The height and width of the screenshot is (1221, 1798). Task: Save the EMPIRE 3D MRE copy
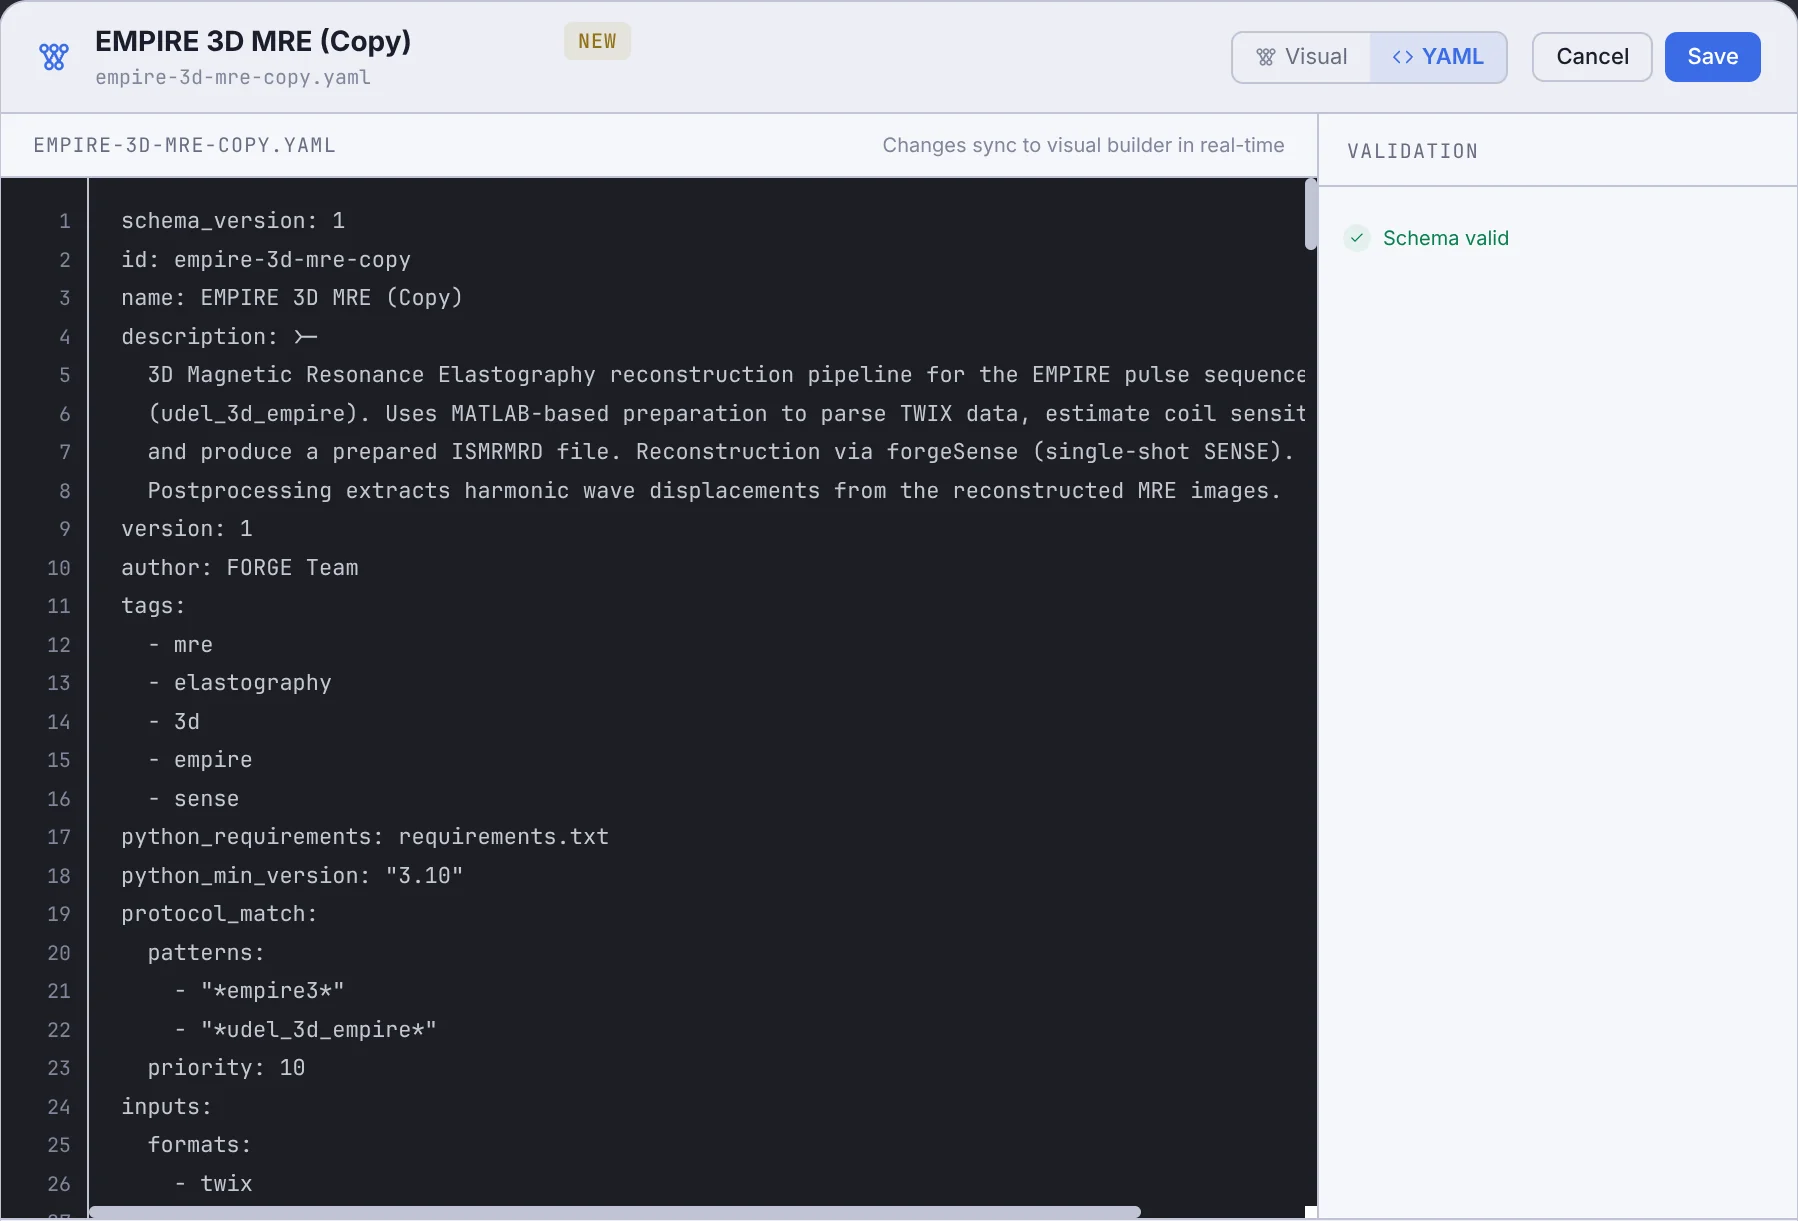[x=1712, y=57]
